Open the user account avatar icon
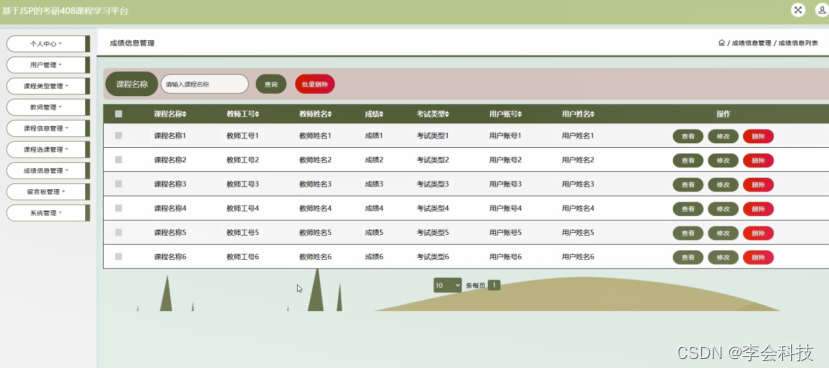The width and height of the screenshot is (829, 371). coord(822,10)
